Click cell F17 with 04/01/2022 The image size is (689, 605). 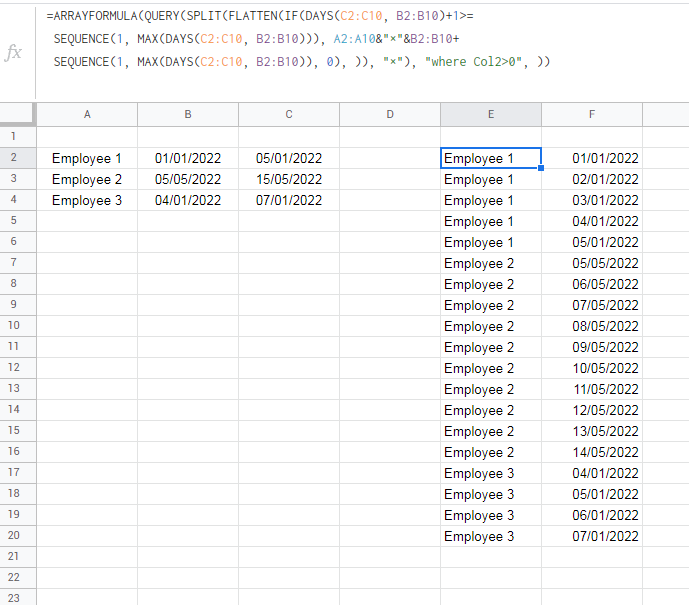[592, 473]
